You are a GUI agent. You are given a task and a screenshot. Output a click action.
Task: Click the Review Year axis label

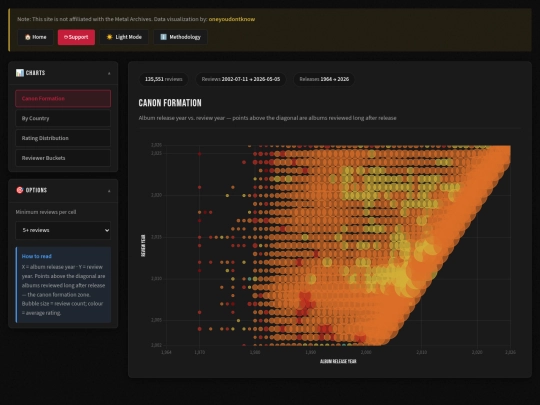pyautogui.click(x=143, y=246)
